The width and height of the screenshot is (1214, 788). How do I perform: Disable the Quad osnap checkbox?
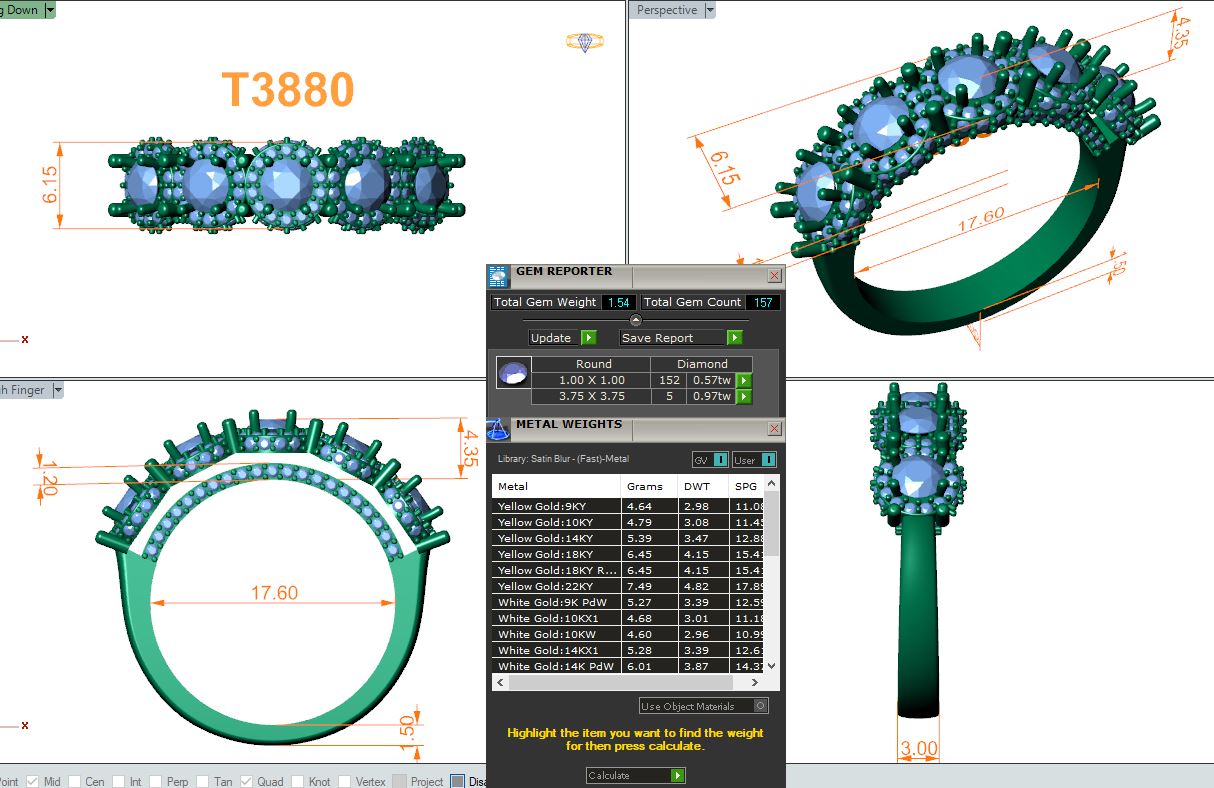pos(247,782)
